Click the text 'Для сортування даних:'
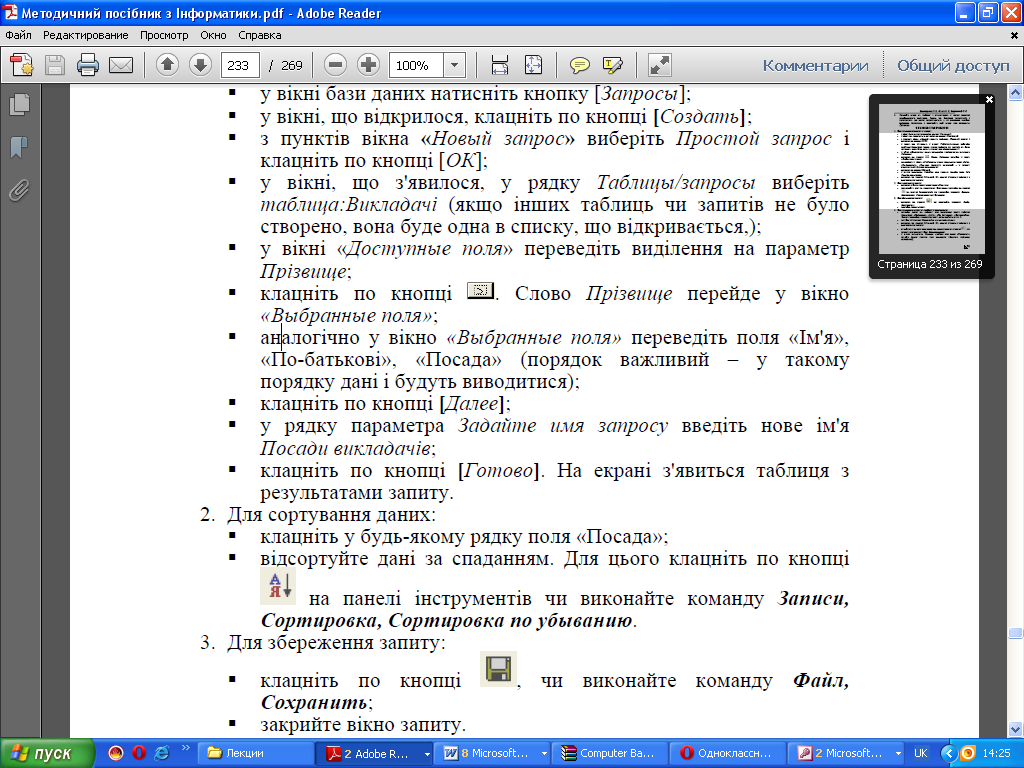1024x768 pixels. coord(331,515)
